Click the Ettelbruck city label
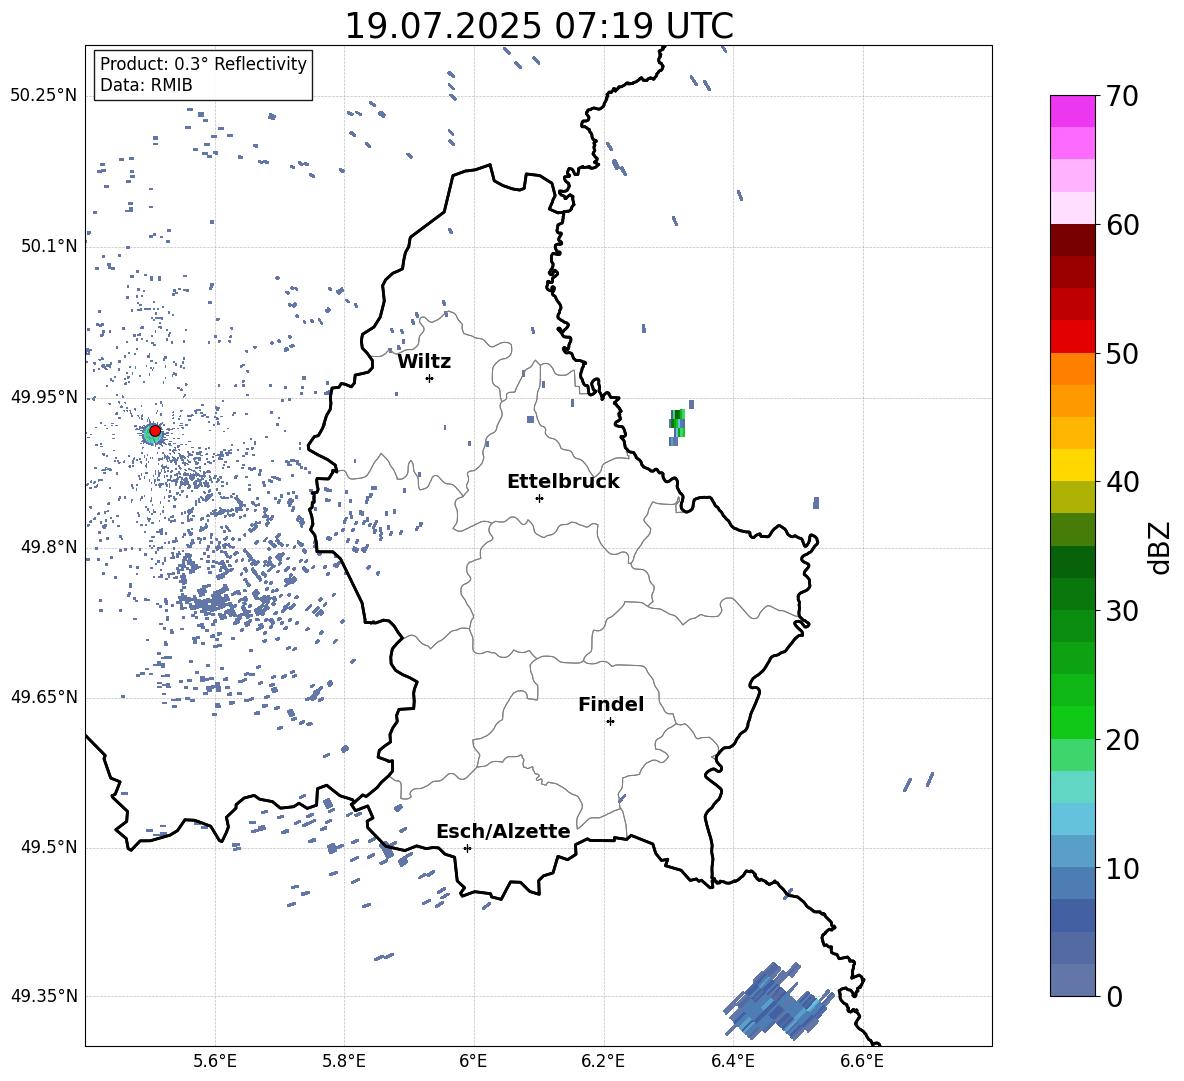1184x1081 pixels. coord(563,482)
